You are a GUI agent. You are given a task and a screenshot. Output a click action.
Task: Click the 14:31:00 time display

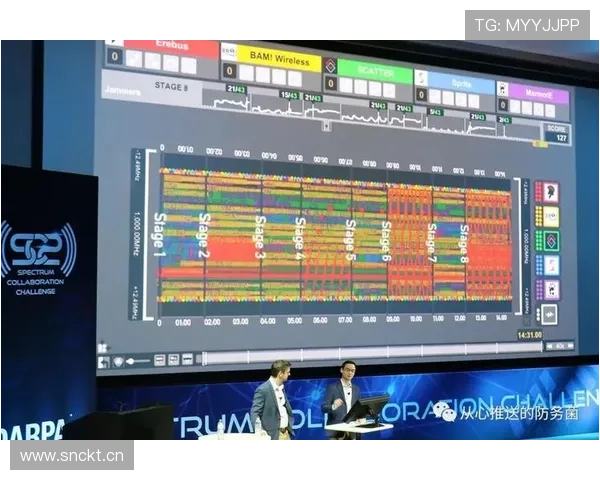529,334
